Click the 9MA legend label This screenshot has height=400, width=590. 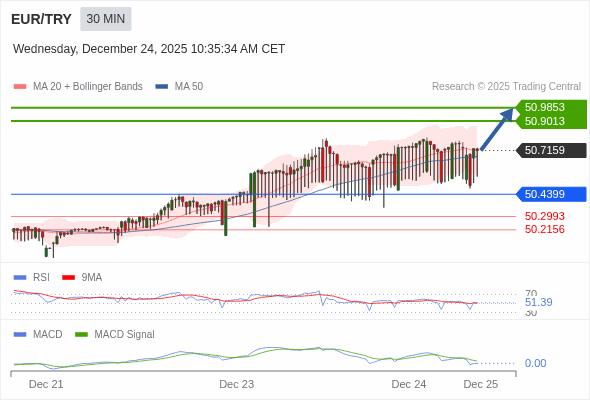click(x=92, y=278)
